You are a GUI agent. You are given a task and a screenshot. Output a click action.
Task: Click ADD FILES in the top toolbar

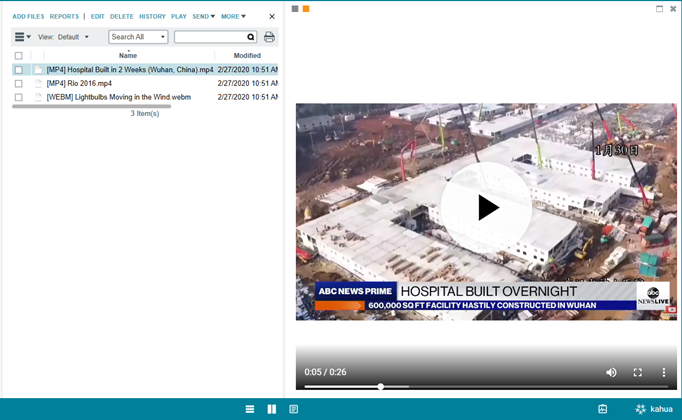coord(28,17)
